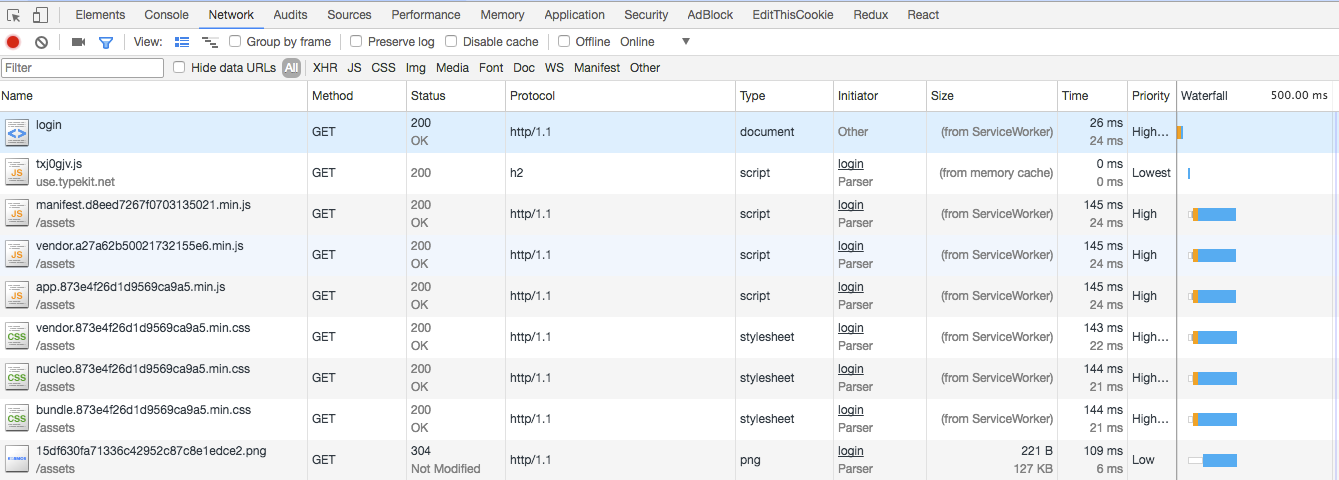
Task: Click the manifest.d8eed7267f0703135021.min.js file icon
Action: click(17, 214)
